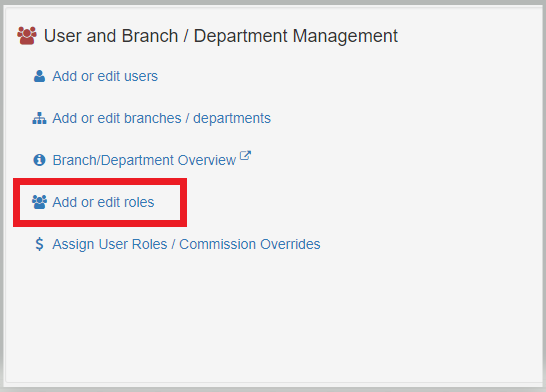Click the org-chart icon beside branches / departments
The height and width of the screenshot is (392, 546).
tap(39, 118)
